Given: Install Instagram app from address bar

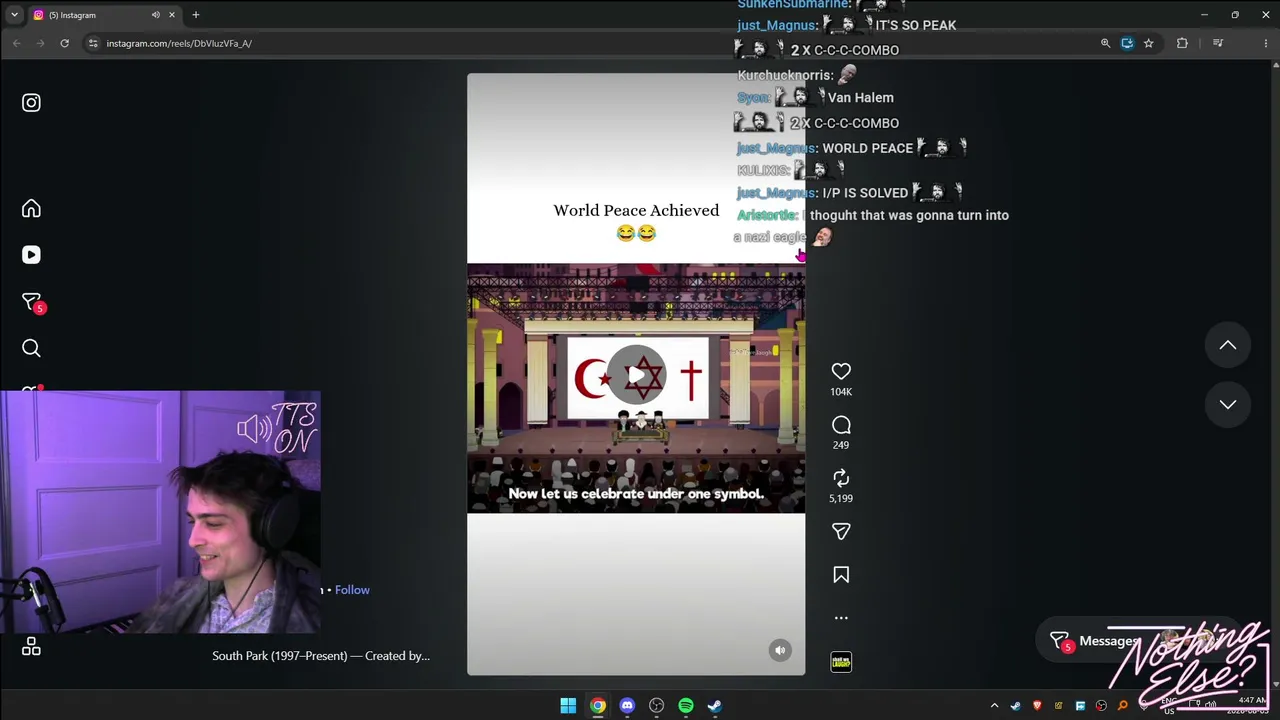Looking at the screenshot, I should 1127,43.
